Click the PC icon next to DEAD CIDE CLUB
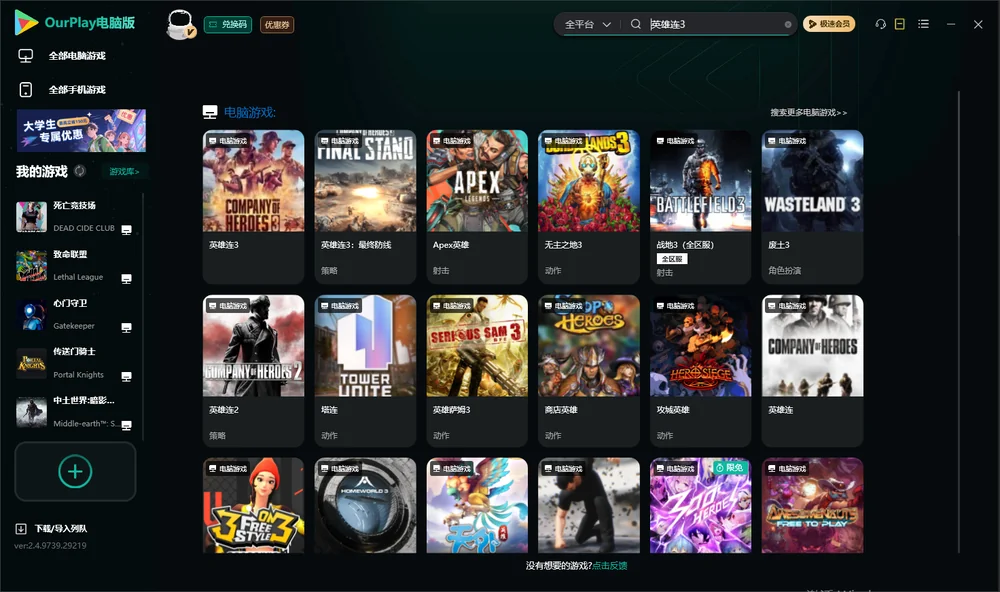The image size is (1000, 592). tap(126, 230)
